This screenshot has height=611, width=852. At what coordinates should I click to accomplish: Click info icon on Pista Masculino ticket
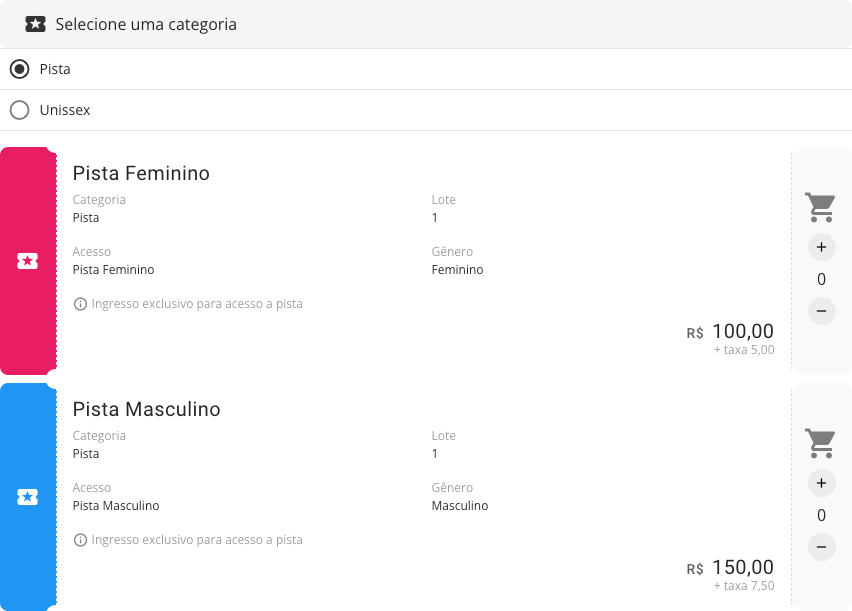pos(80,540)
